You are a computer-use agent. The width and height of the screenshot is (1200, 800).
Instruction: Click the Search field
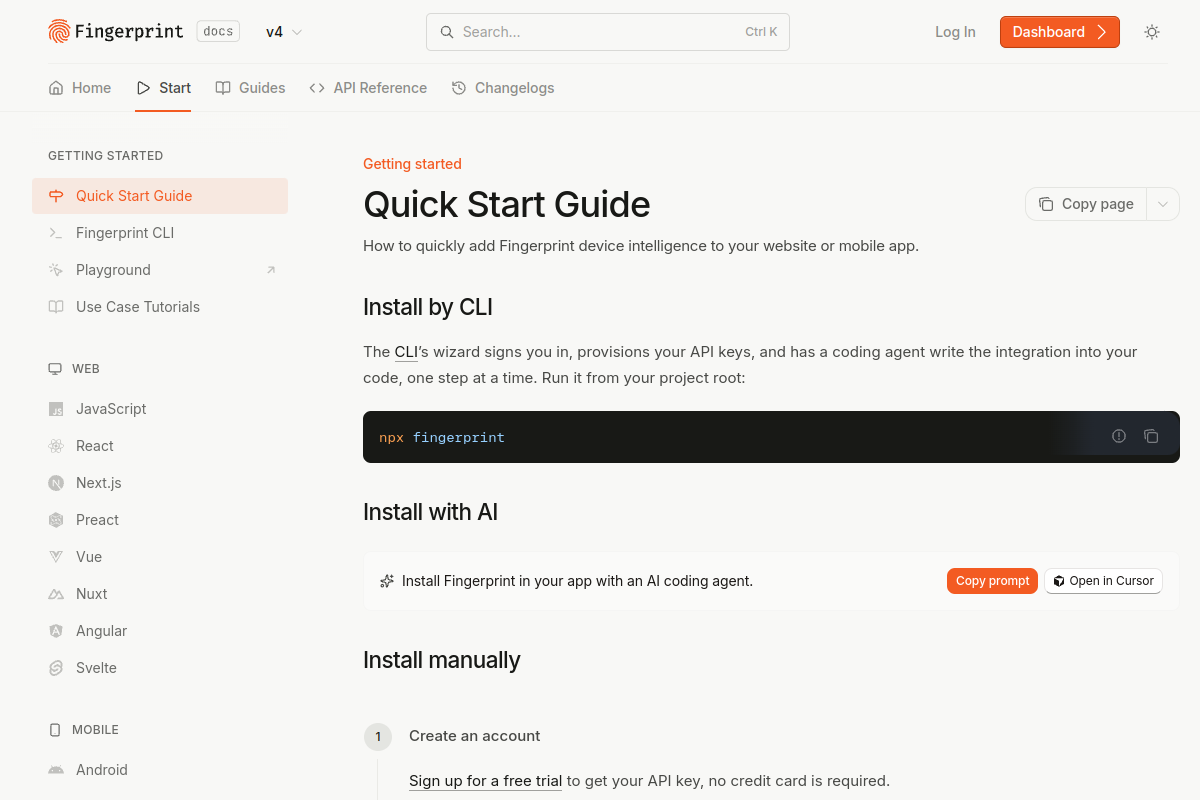pyautogui.click(x=608, y=32)
